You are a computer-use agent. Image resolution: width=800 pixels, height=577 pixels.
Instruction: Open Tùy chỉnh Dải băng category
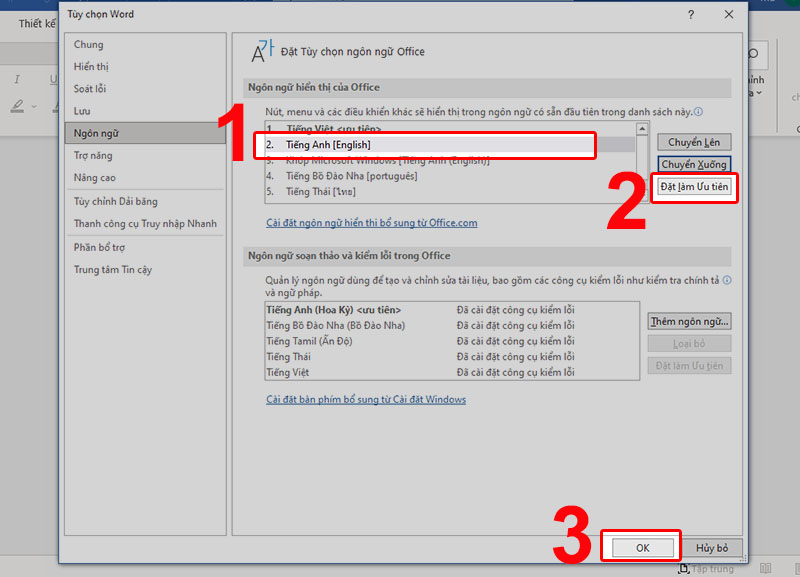(145, 202)
